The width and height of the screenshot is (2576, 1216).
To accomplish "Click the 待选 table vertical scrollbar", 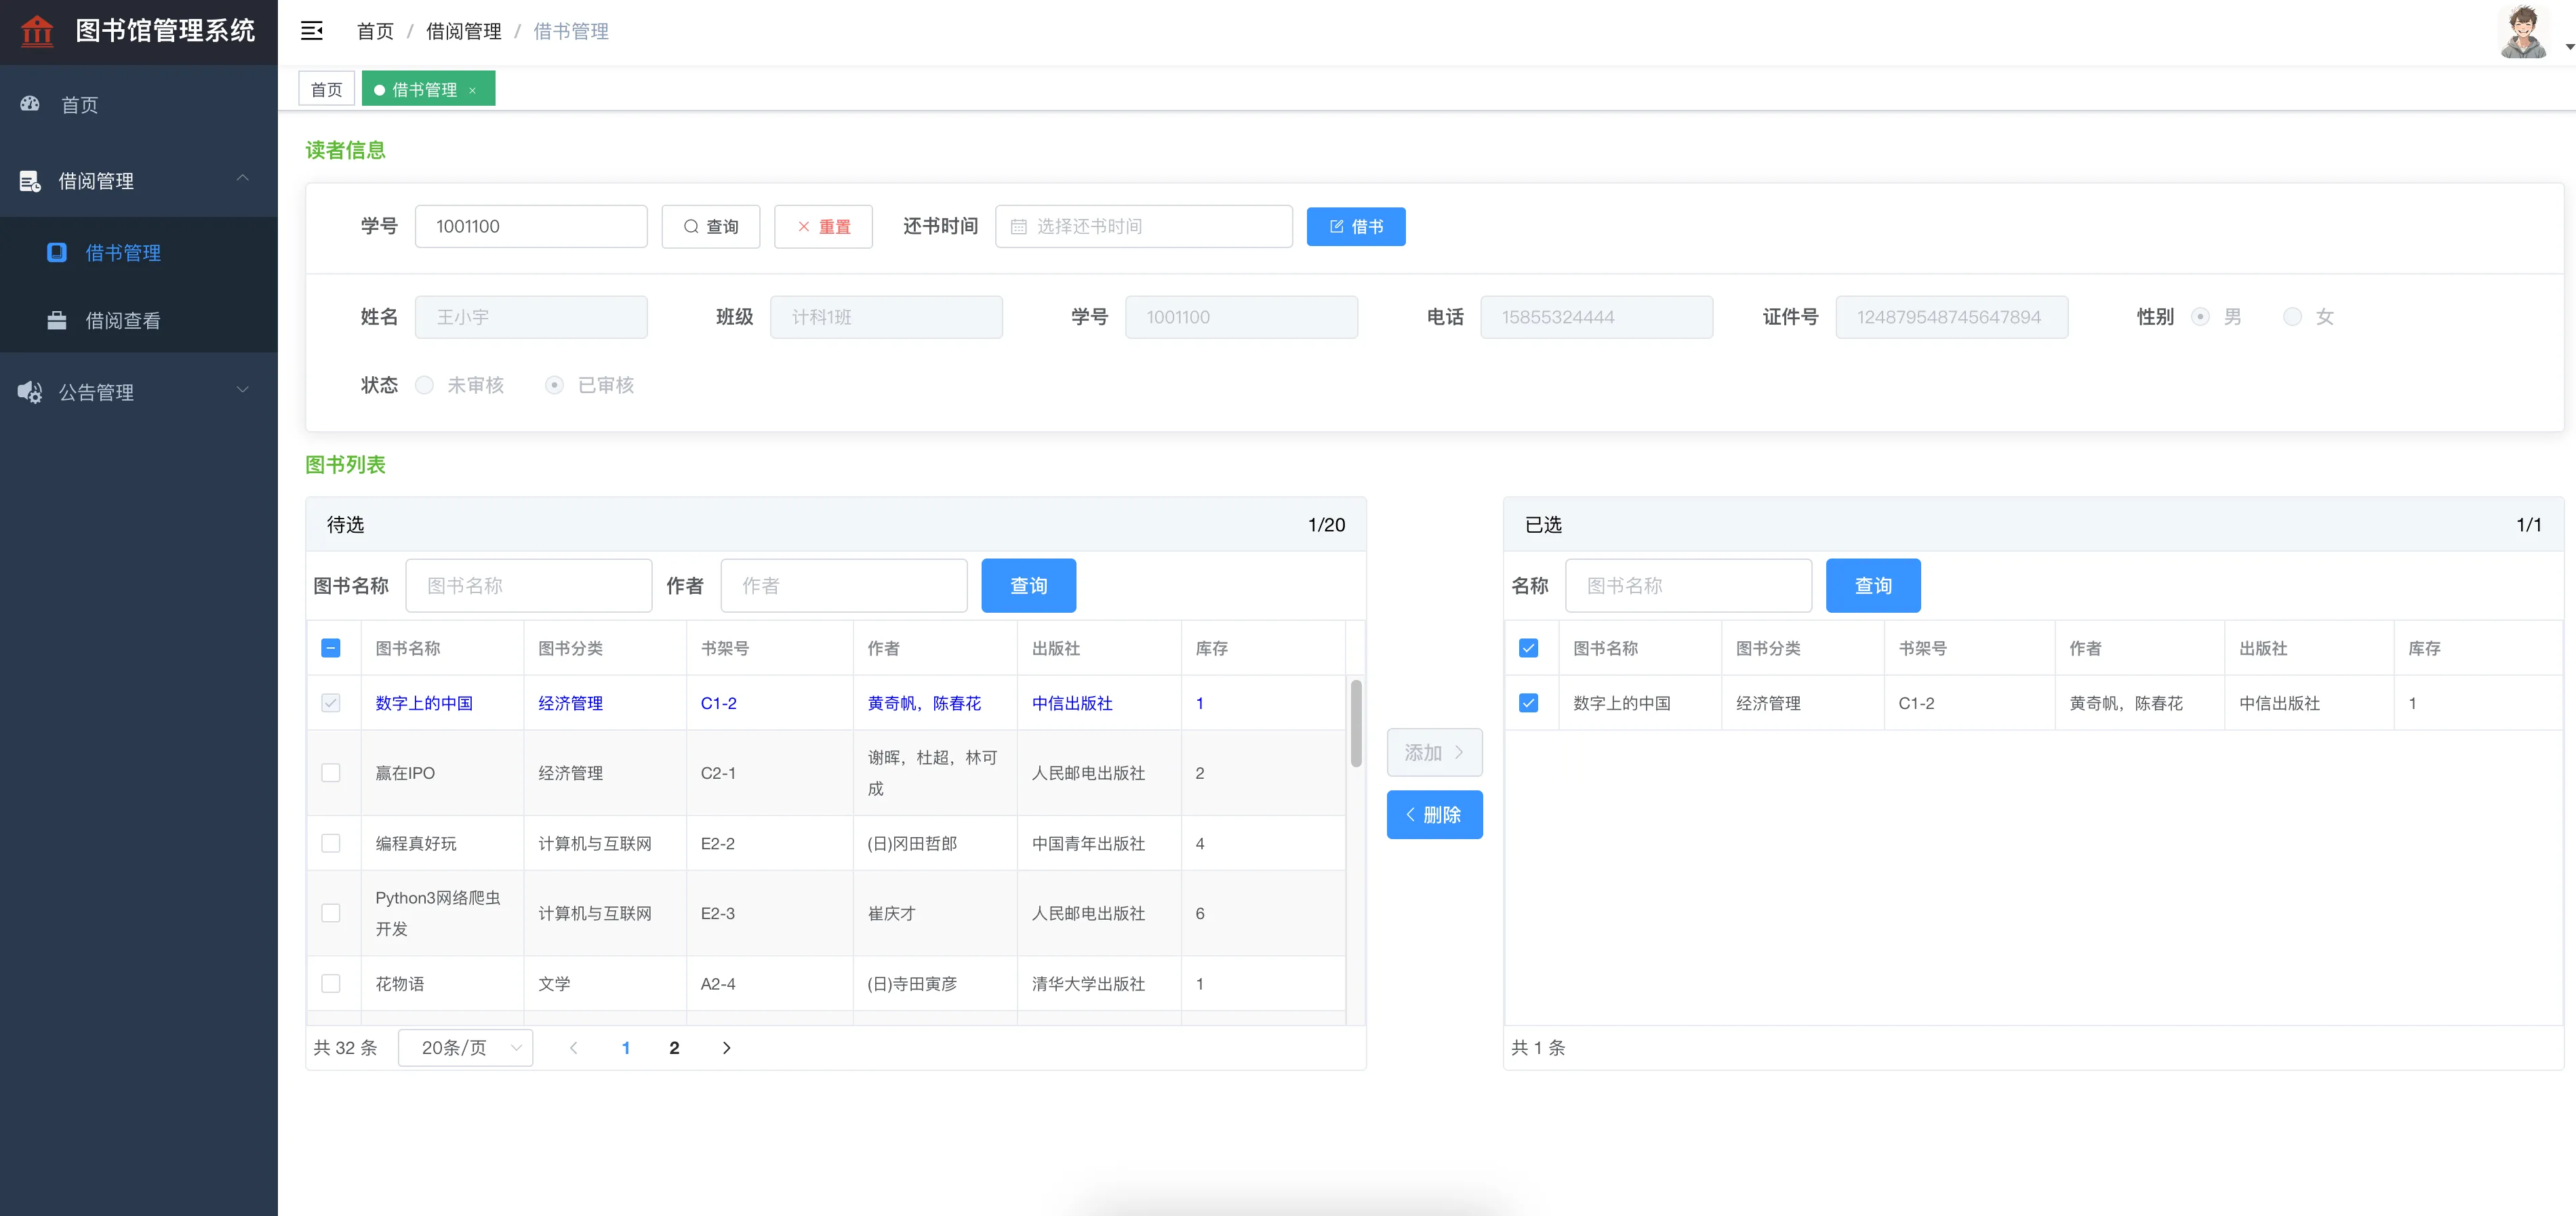I will pos(1356,723).
